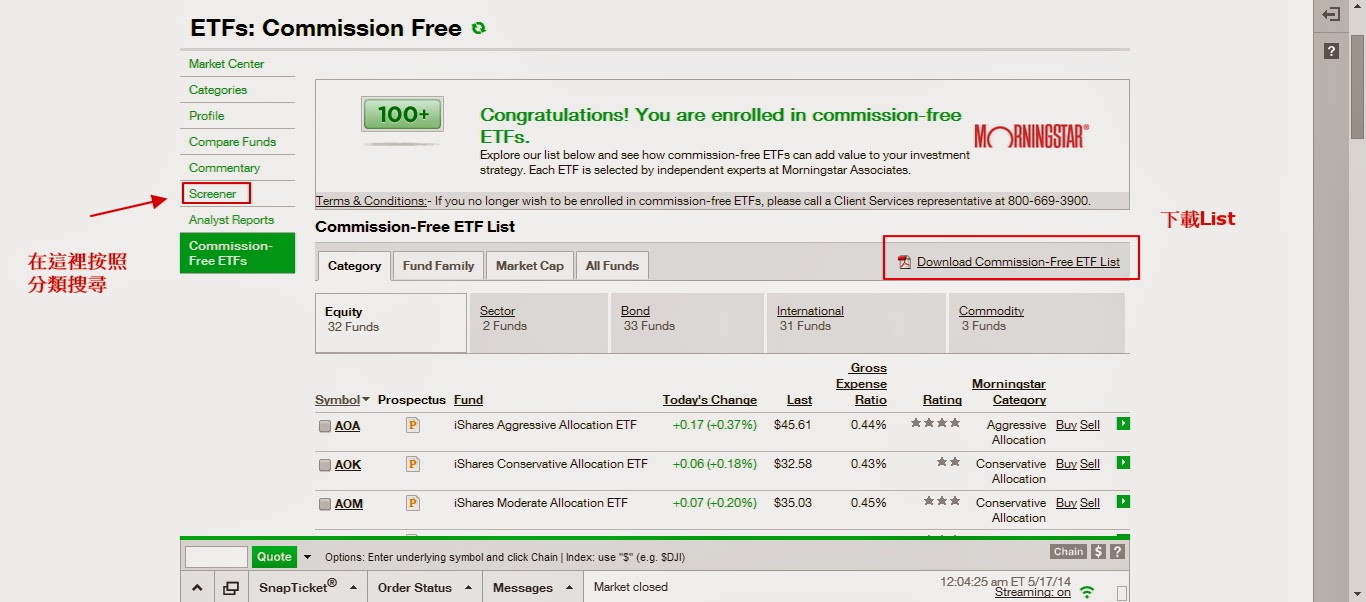Click the green Quote button

[x=274, y=557]
